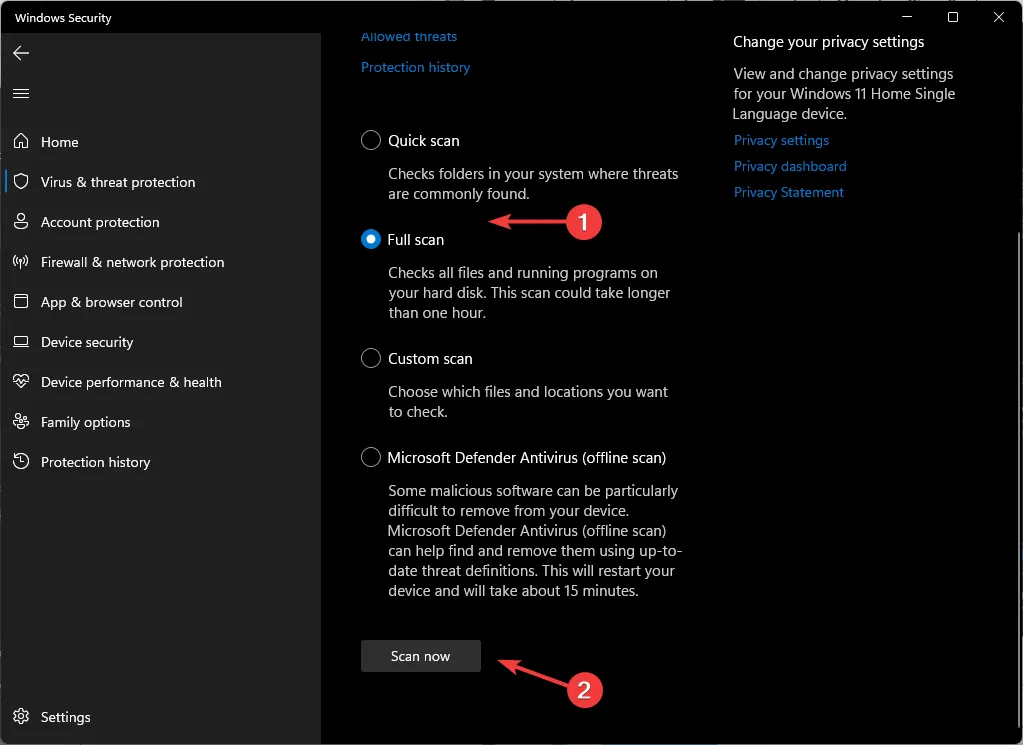This screenshot has height=745, width=1023.
Task: Click the Settings gear icon
Action: (x=21, y=716)
